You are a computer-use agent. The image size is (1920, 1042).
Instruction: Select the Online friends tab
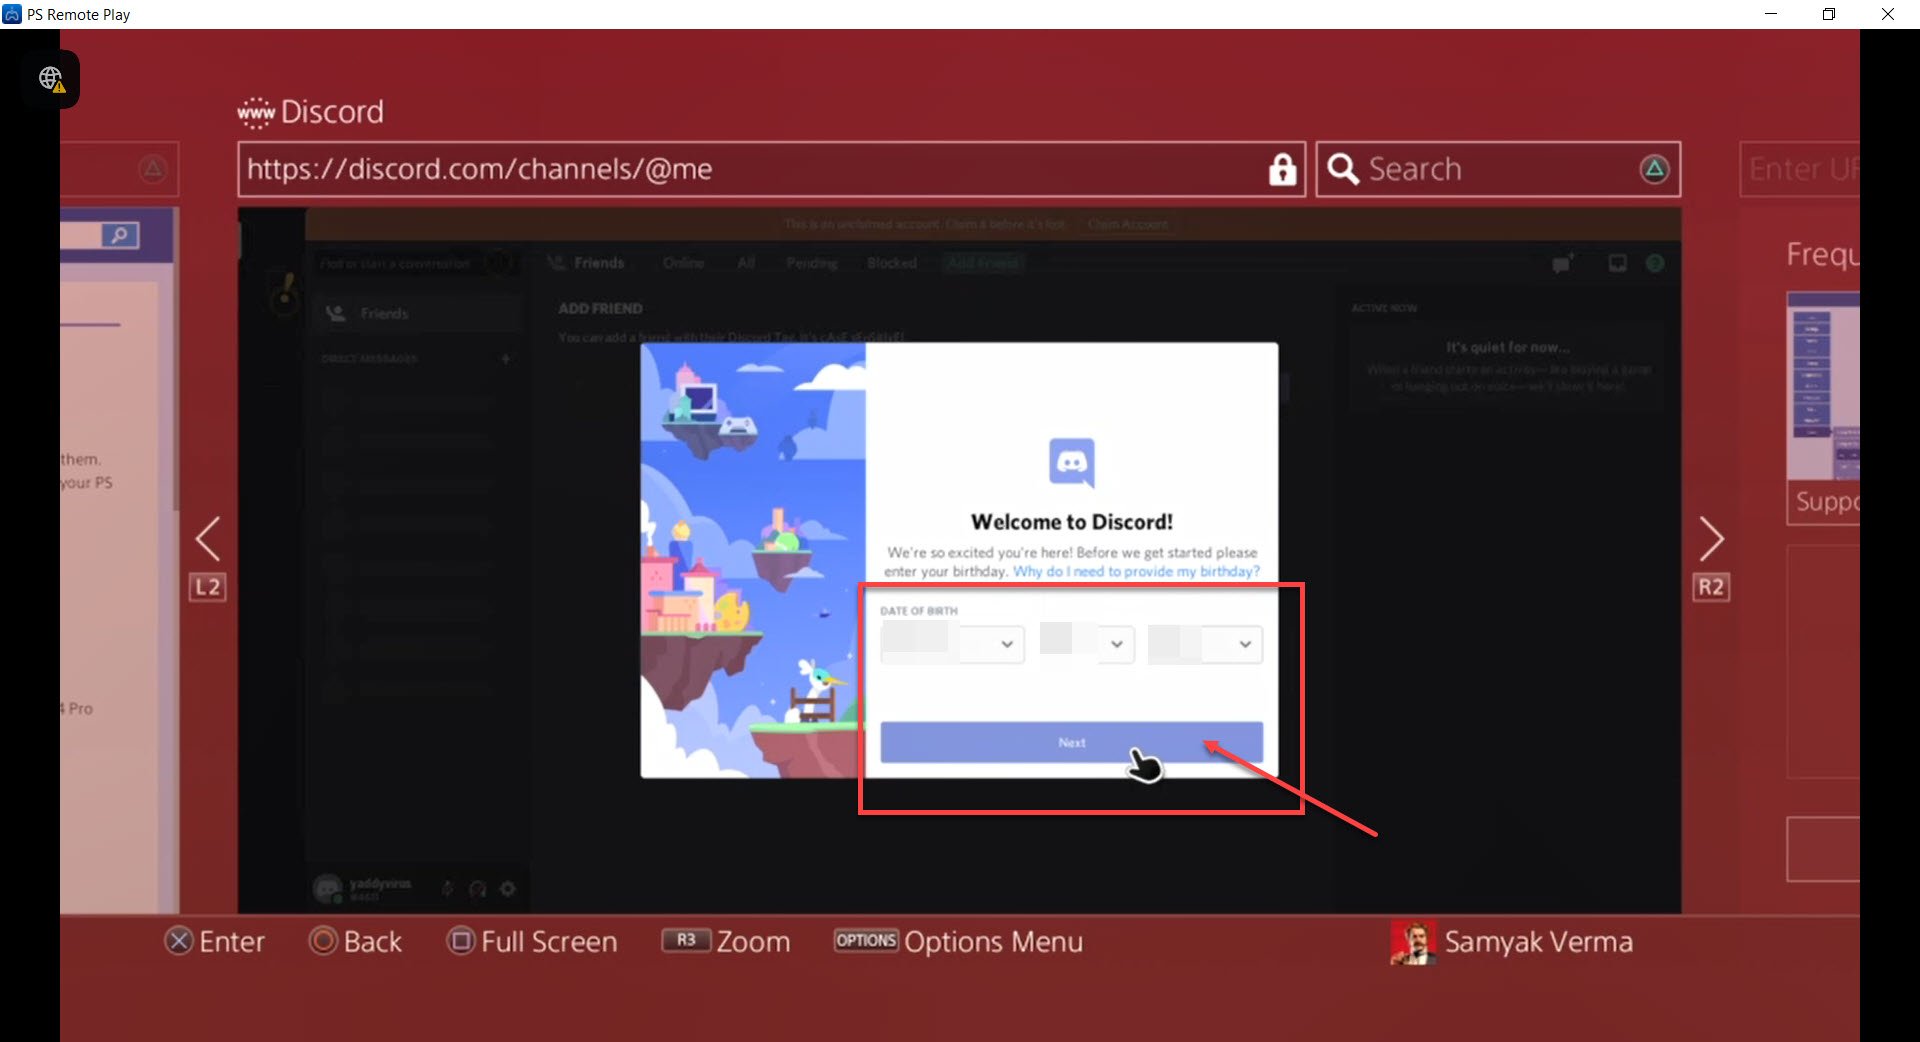[x=684, y=263]
